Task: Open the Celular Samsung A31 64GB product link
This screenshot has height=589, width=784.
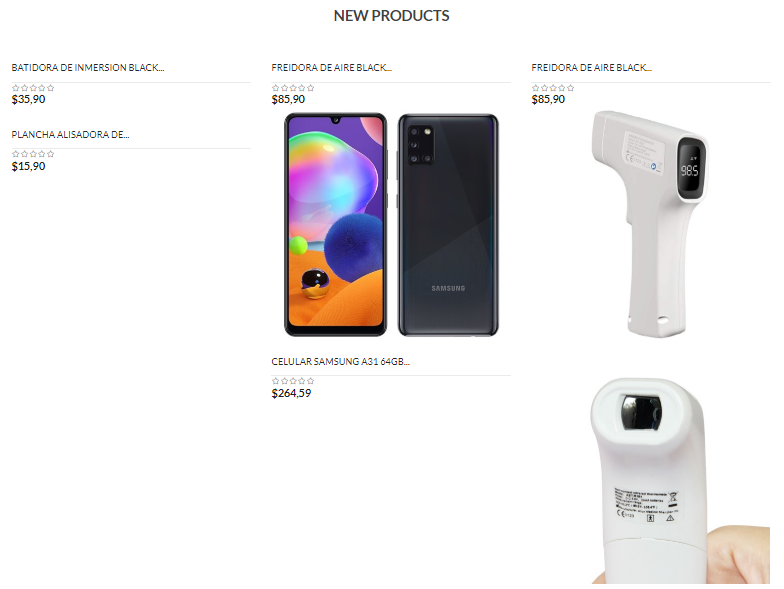Action: click(x=340, y=362)
